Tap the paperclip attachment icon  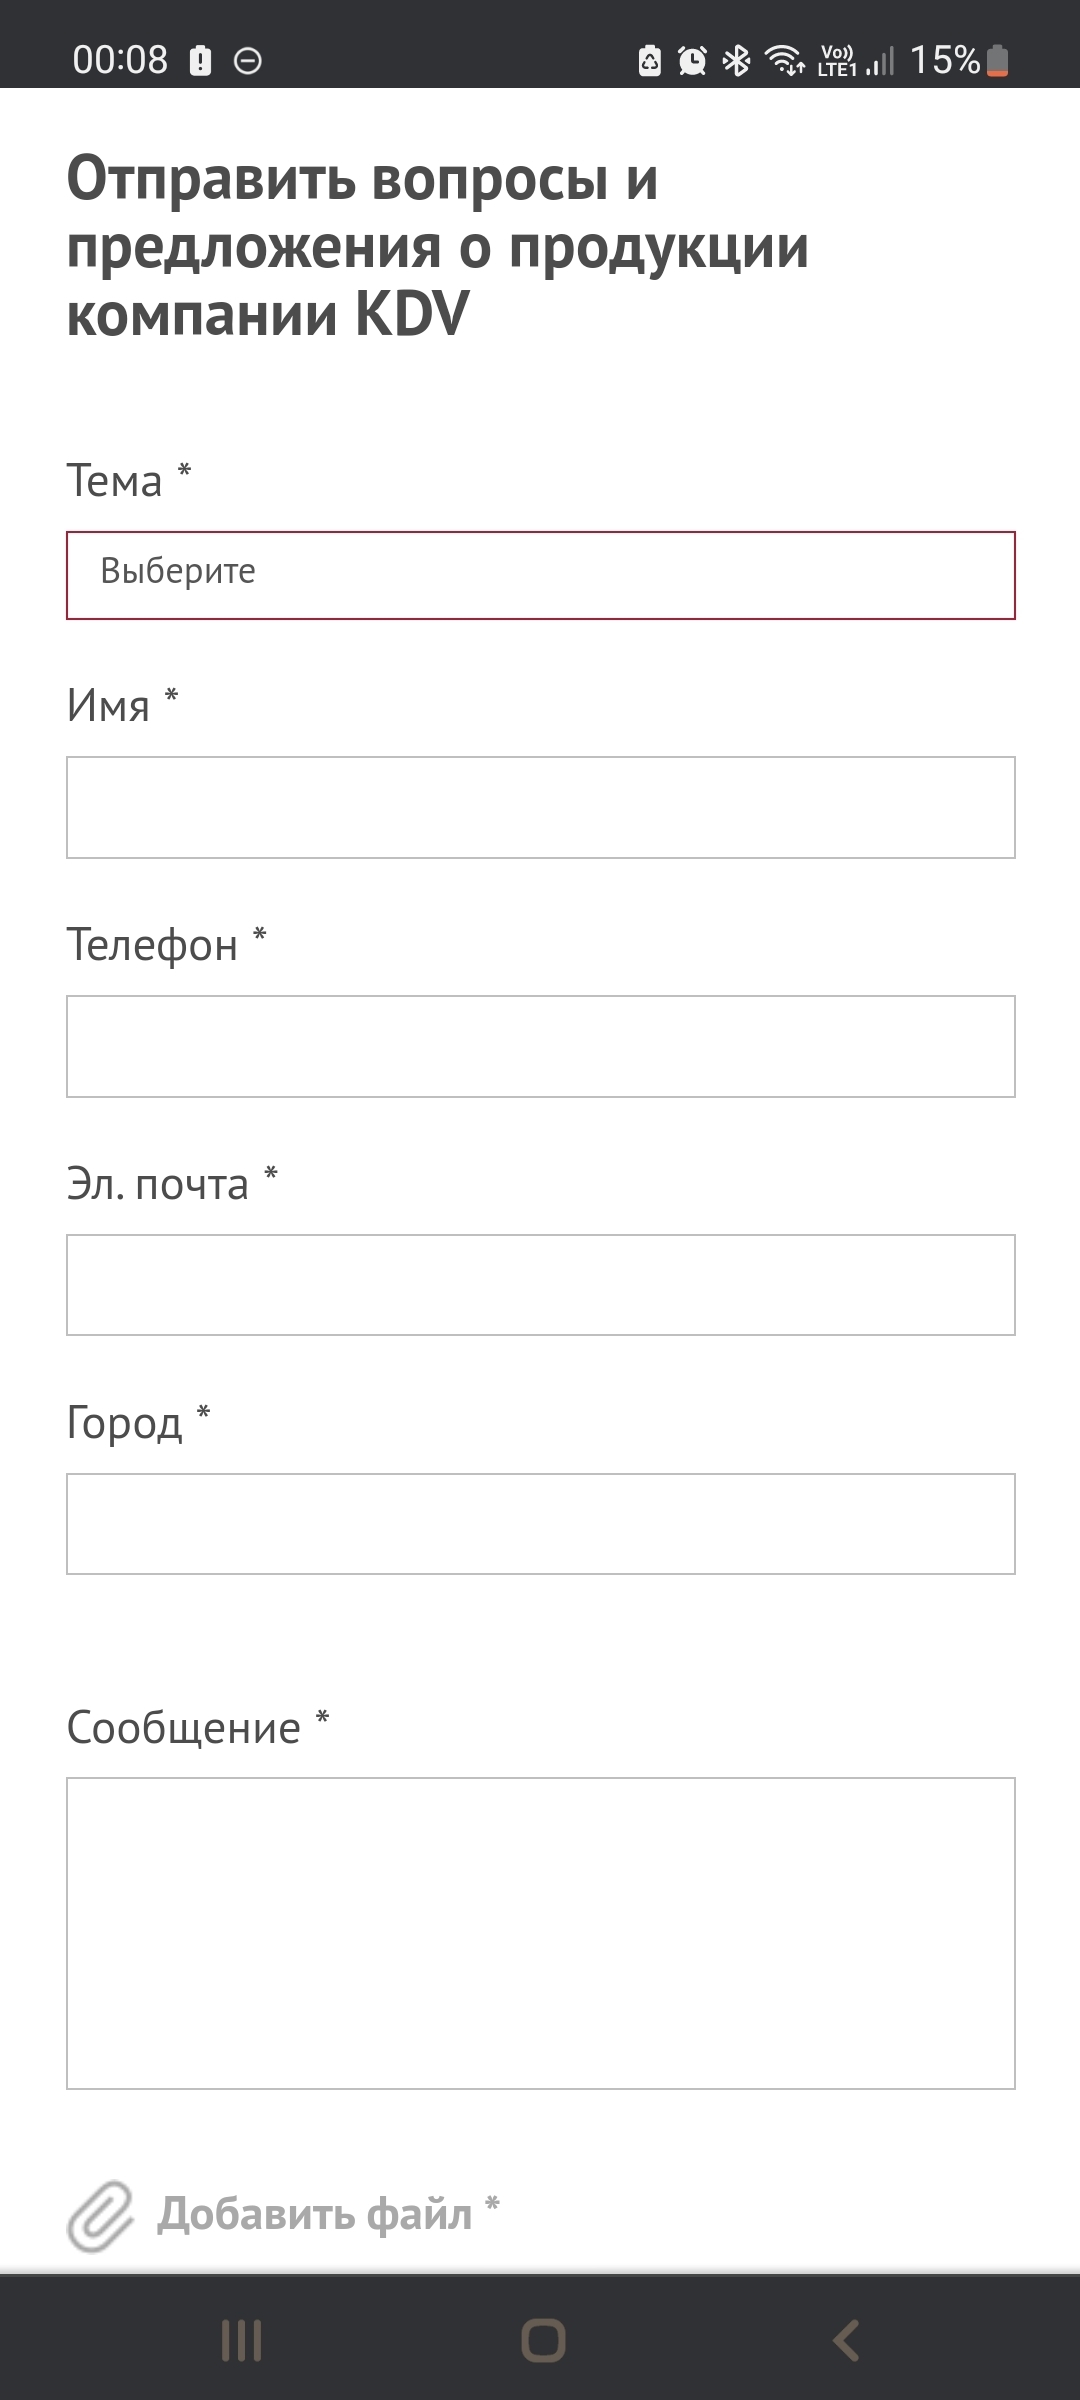pos(100,2216)
